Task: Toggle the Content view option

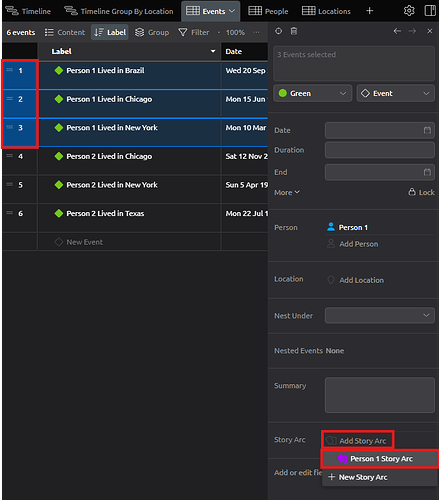Action: (x=65, y=32)
